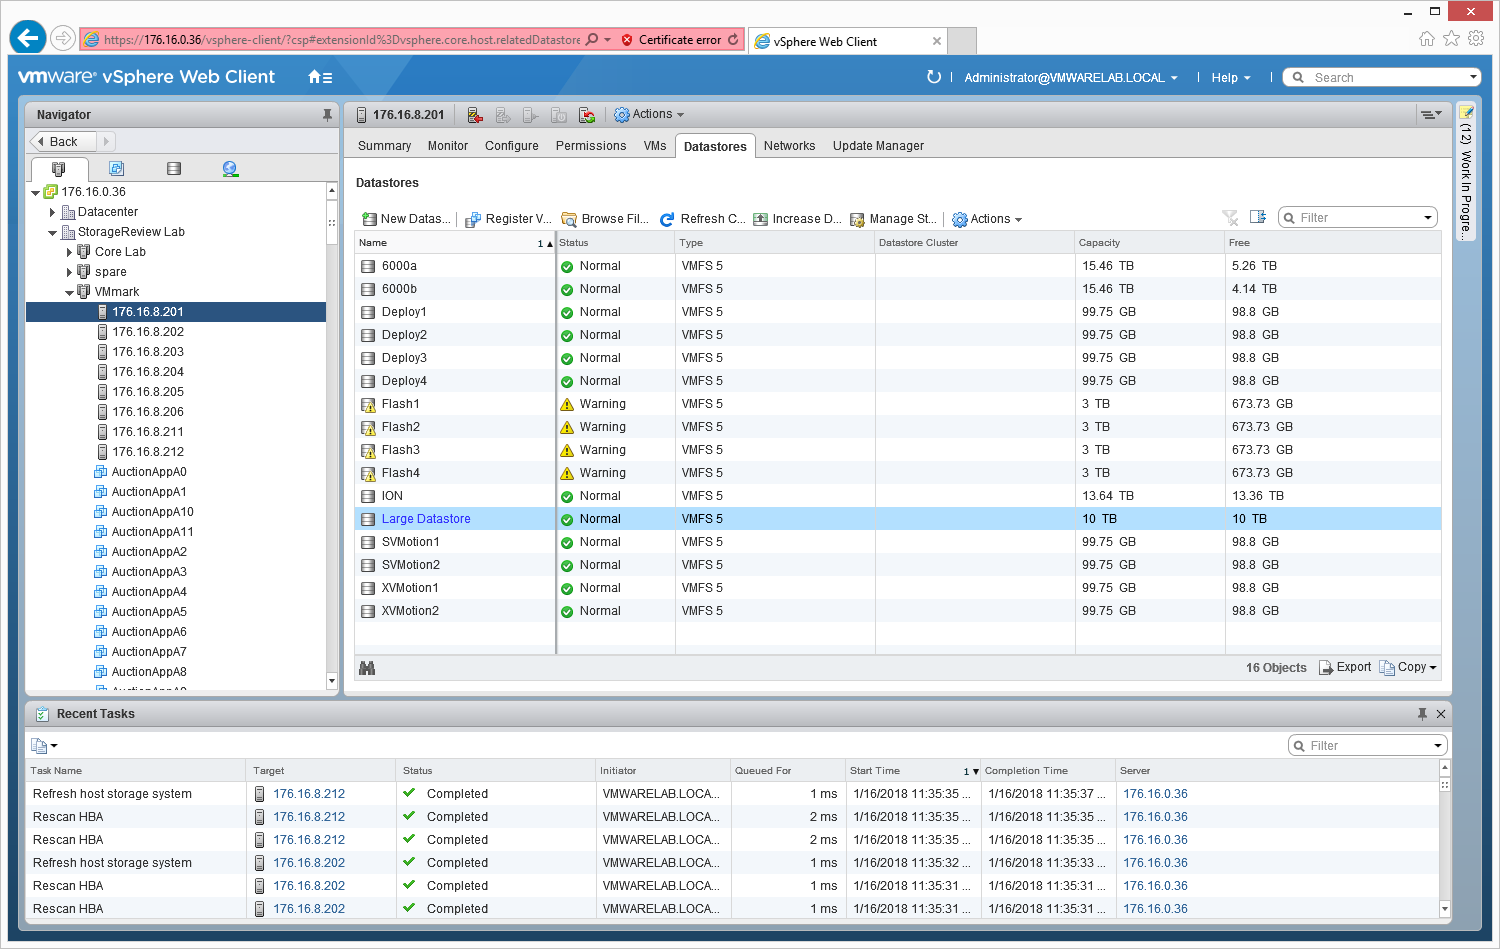Expand the Core Lab cluster node
Screen dimensions: 1500x949
tap(69, 252)
